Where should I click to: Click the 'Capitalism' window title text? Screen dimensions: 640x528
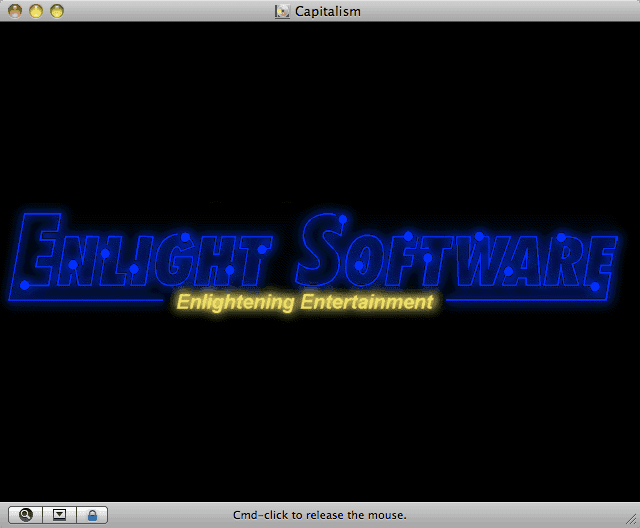click(328, 11)
